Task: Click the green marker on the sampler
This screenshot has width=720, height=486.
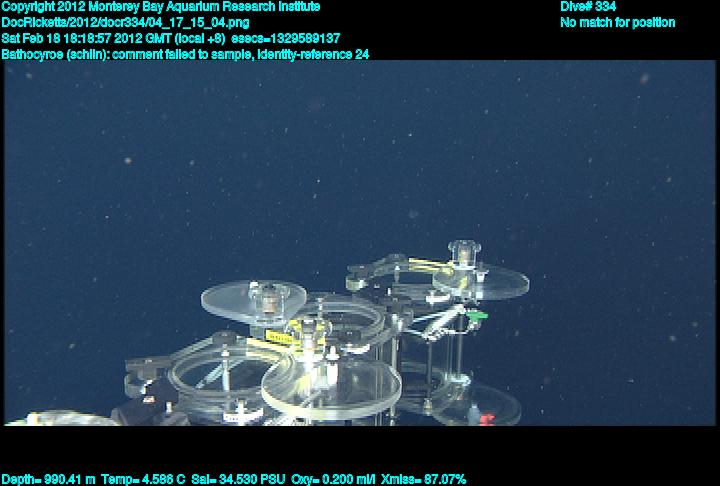Action: tap(478, 316)
